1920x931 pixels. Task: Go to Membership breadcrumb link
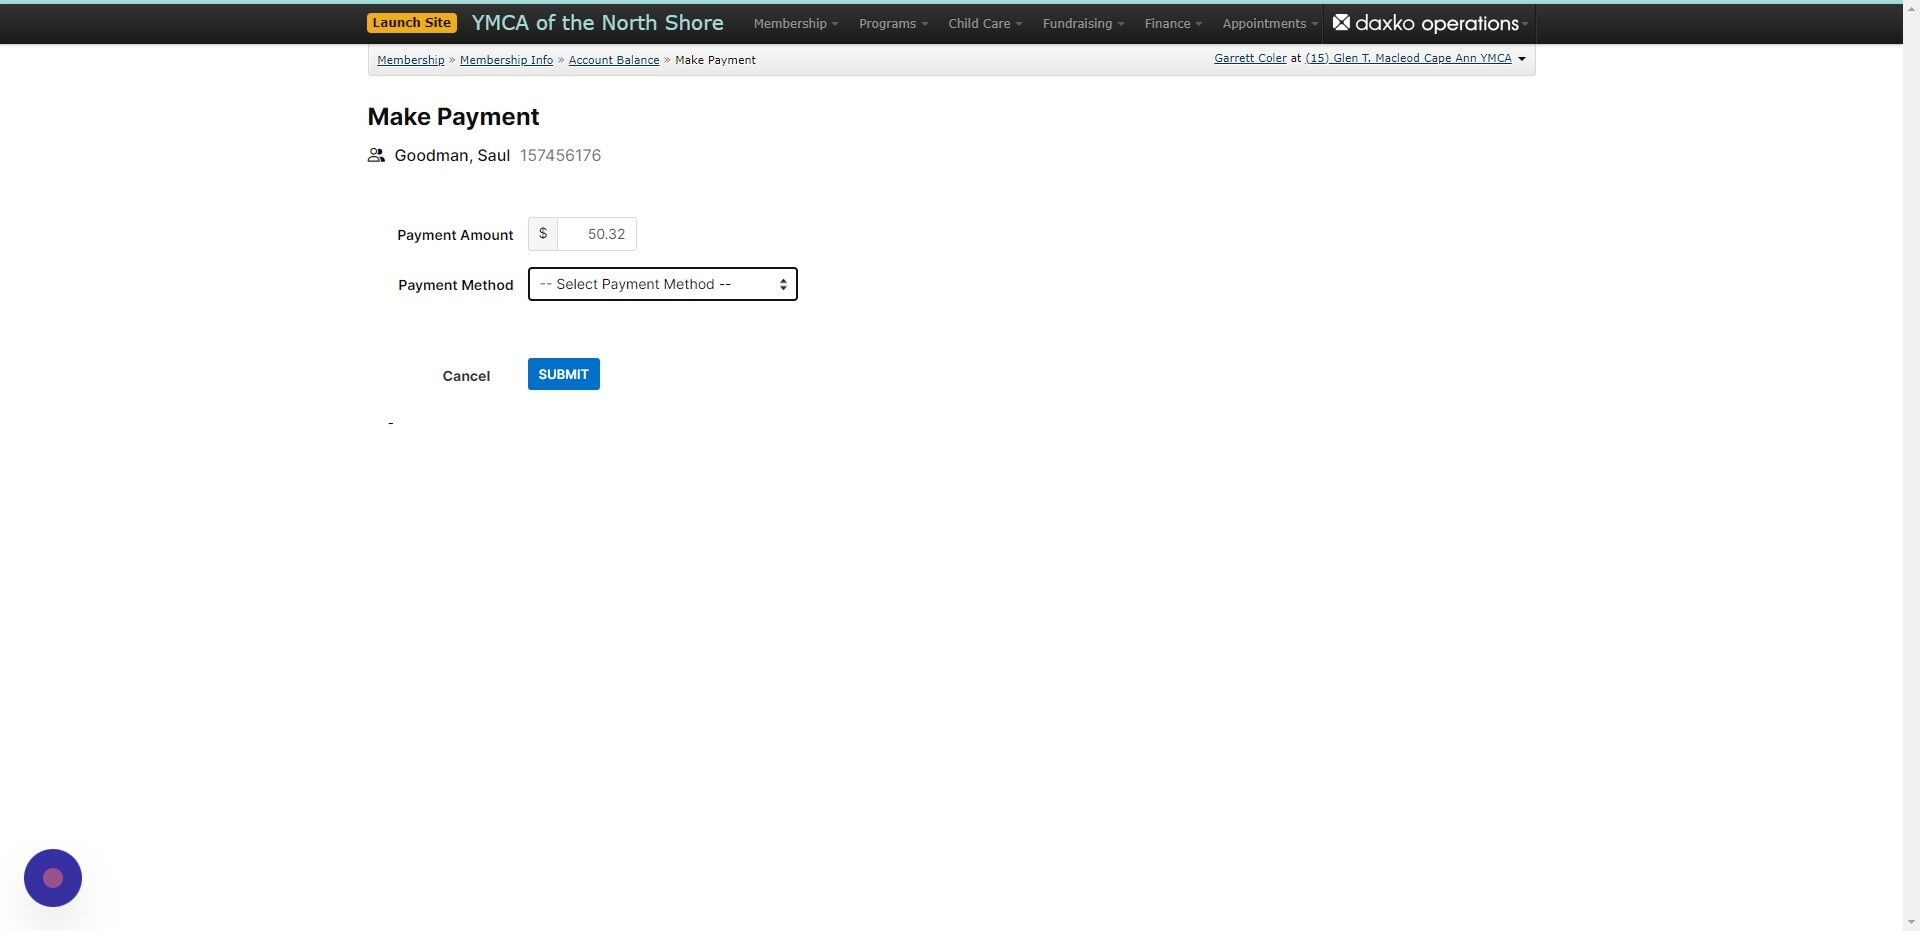[x=410, y=60]
